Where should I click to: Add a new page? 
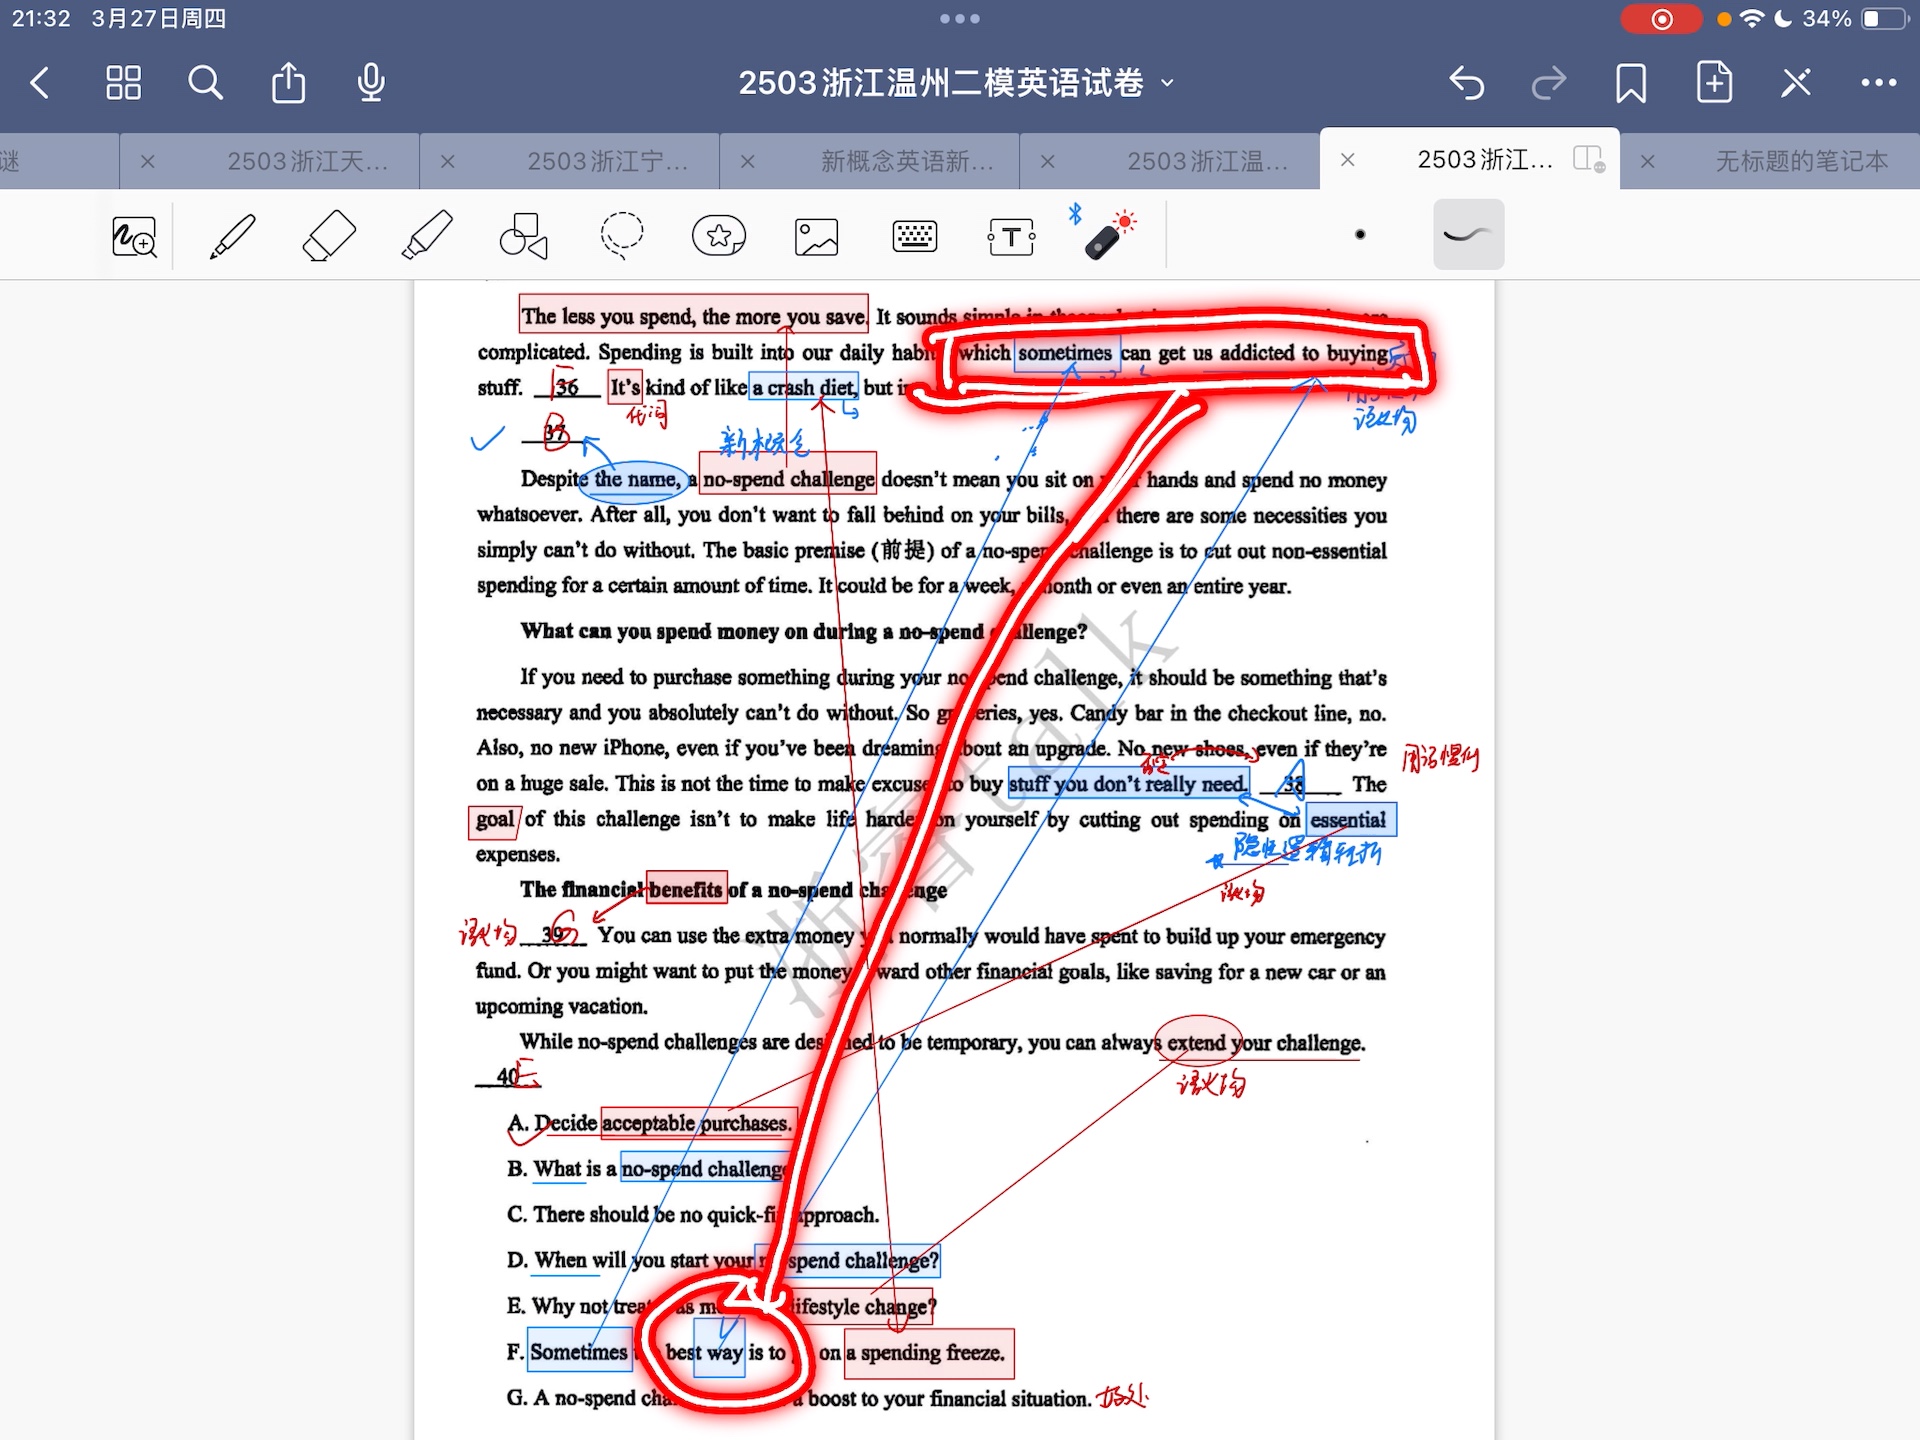(x=1714, y=82)
